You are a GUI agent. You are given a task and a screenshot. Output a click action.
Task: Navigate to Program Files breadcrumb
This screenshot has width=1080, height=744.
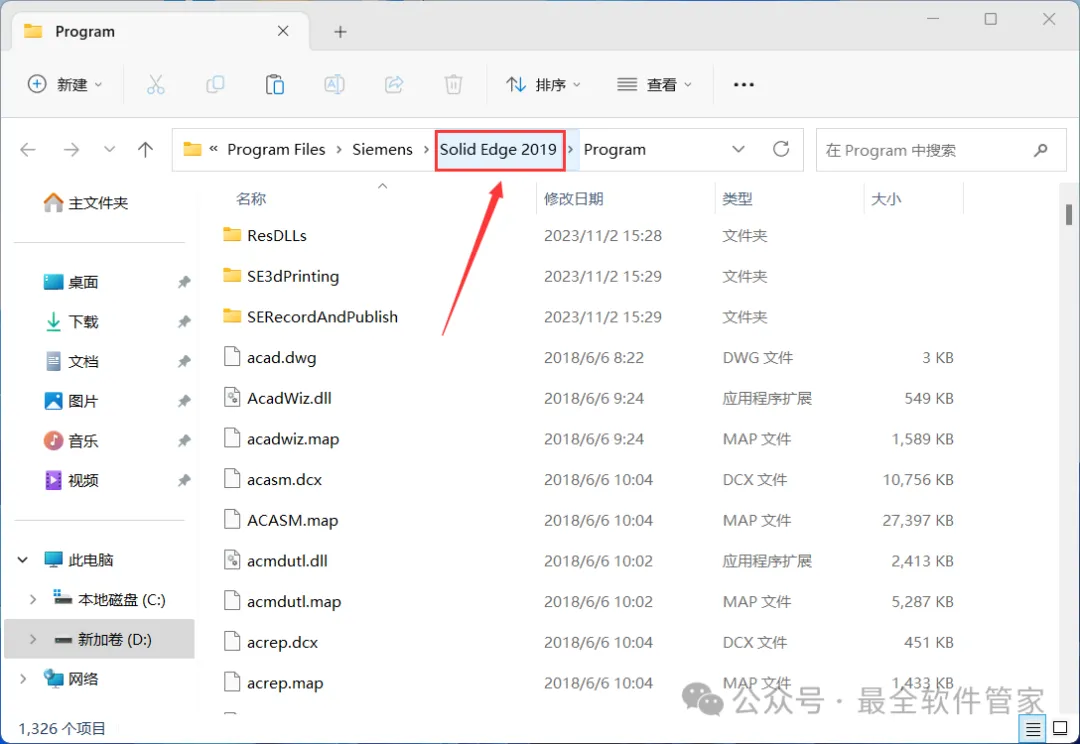point(276,149)
